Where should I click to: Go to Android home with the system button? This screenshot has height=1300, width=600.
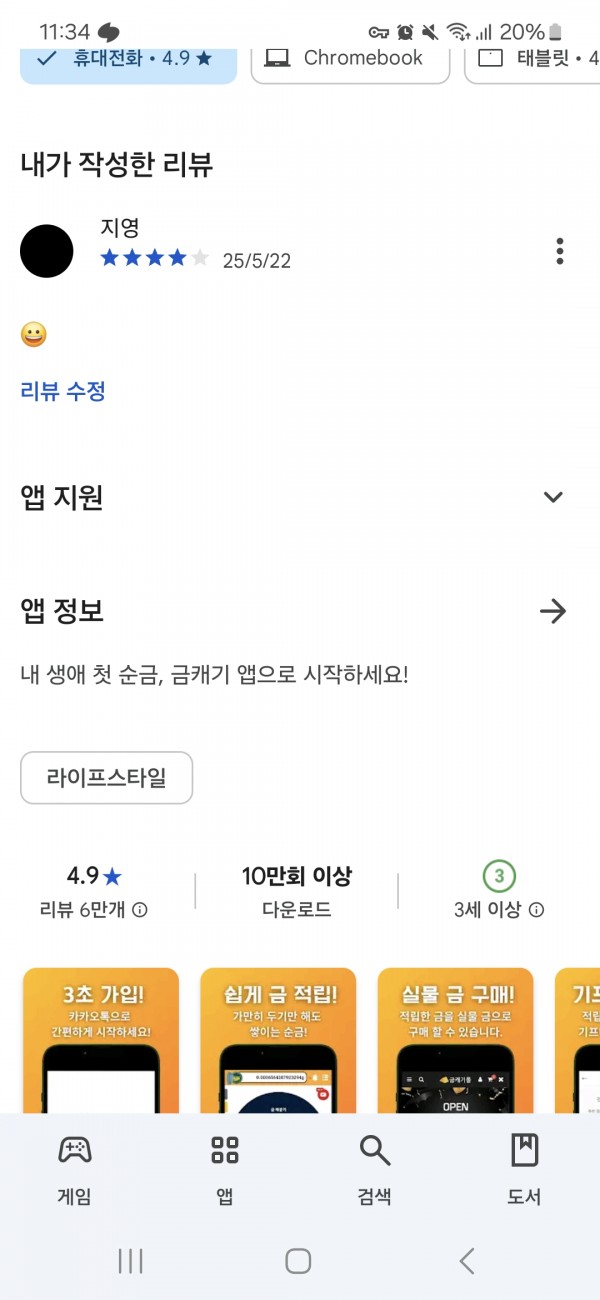(x=298, y=1261)
